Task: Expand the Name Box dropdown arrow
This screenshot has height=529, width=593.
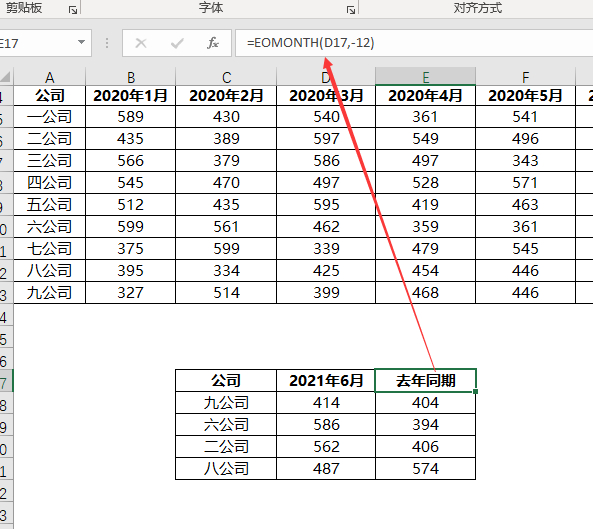Action: click(x=81, y=42)
